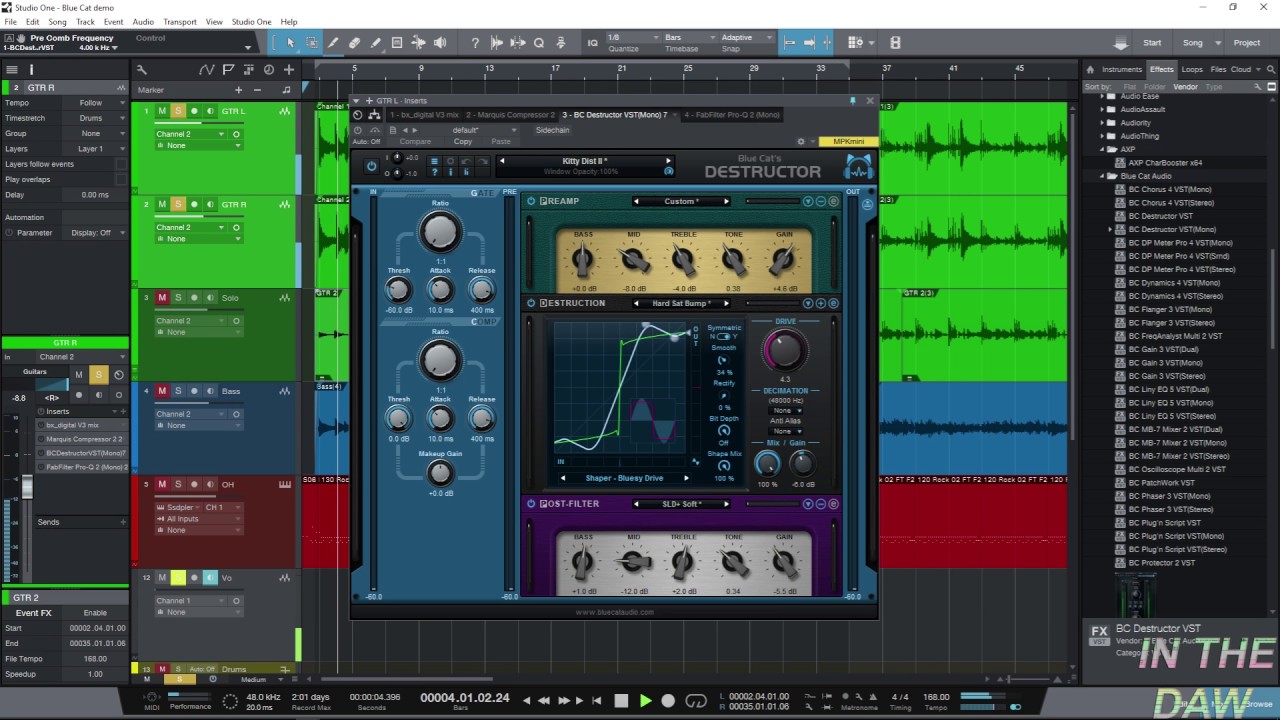This screenshot has width=1280, height=720.
Task: Expand the Blue Cat Audio vendor folder
Action: tap(1102, 176)
